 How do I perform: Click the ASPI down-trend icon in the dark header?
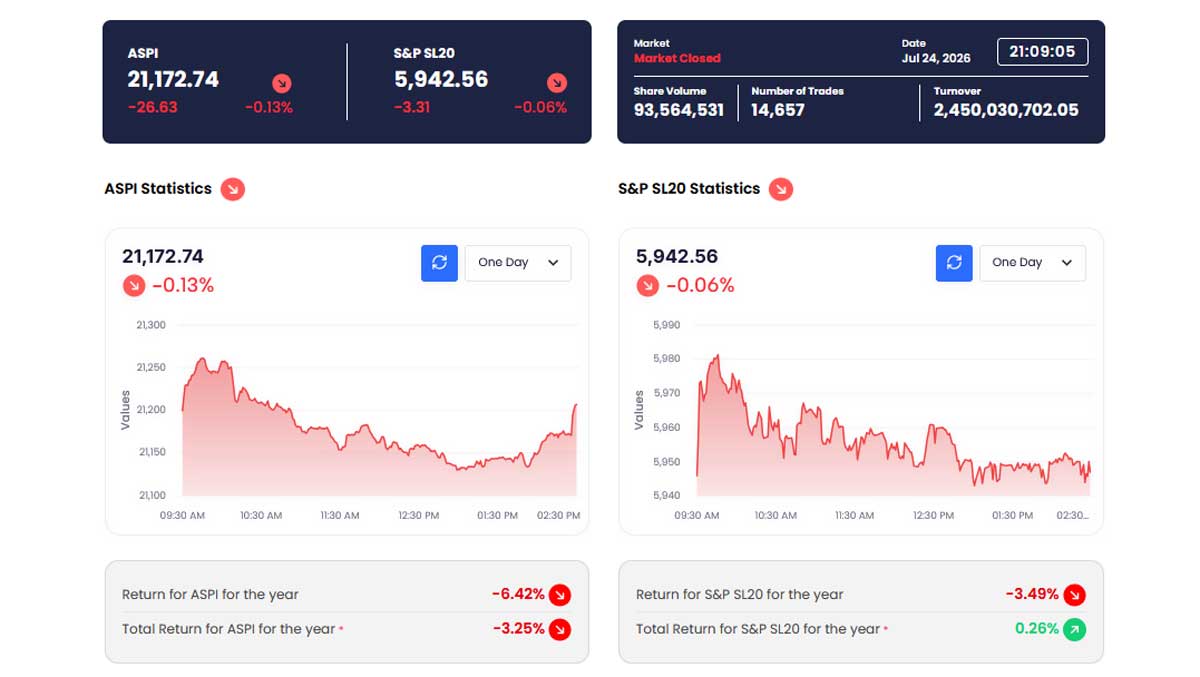pyautogui.click(x=282, y=83)
